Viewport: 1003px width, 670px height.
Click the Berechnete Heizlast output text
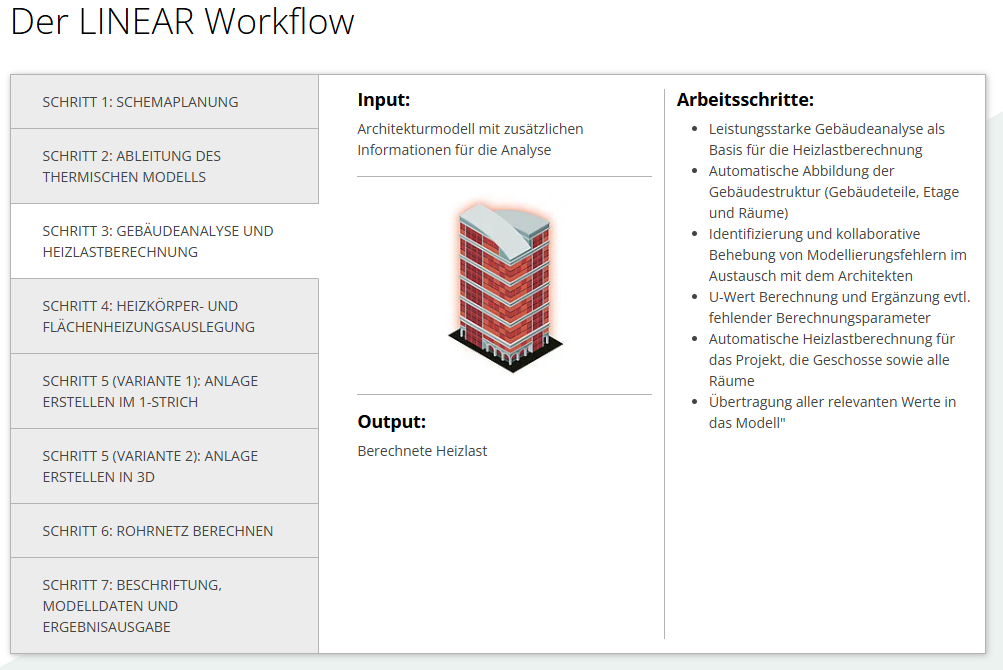coord(422,451)
